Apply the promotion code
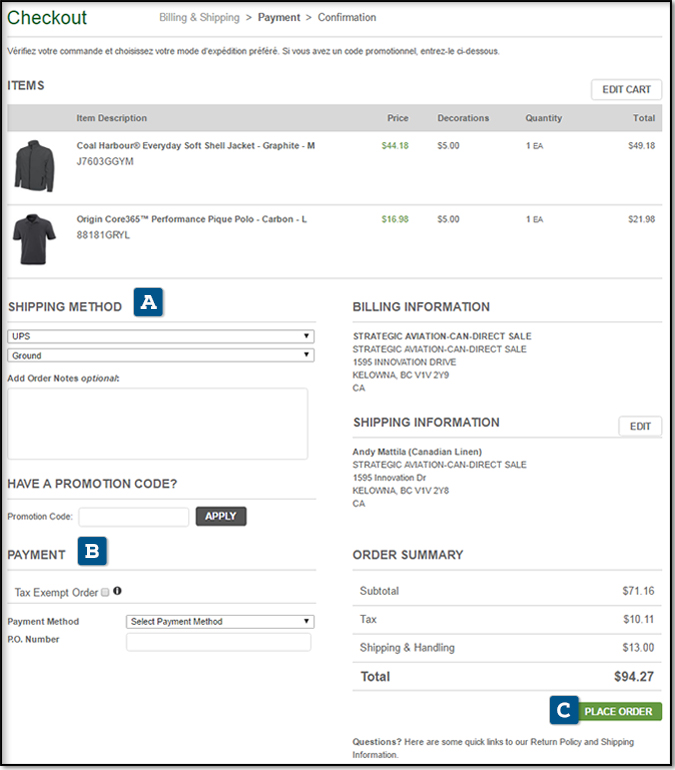The height and width of the screenshot is (770, 675). [x=221, y=516]
